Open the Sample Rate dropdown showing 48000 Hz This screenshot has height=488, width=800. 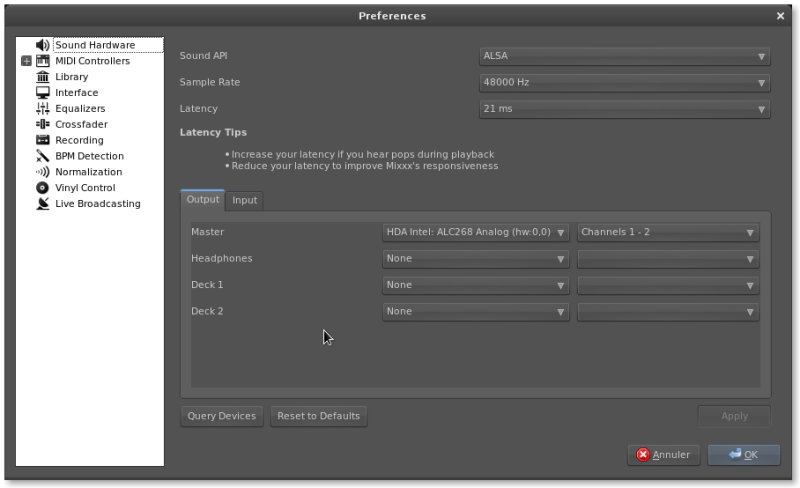click(624, 82)
